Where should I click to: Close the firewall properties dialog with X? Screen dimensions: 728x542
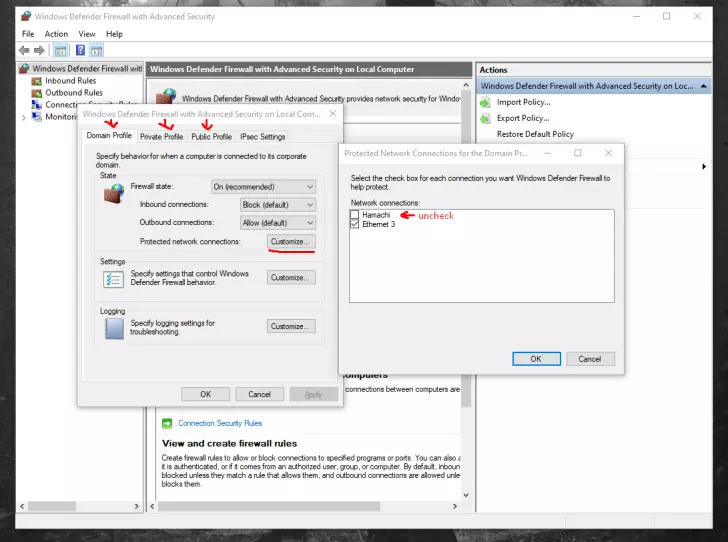(333, 114)
